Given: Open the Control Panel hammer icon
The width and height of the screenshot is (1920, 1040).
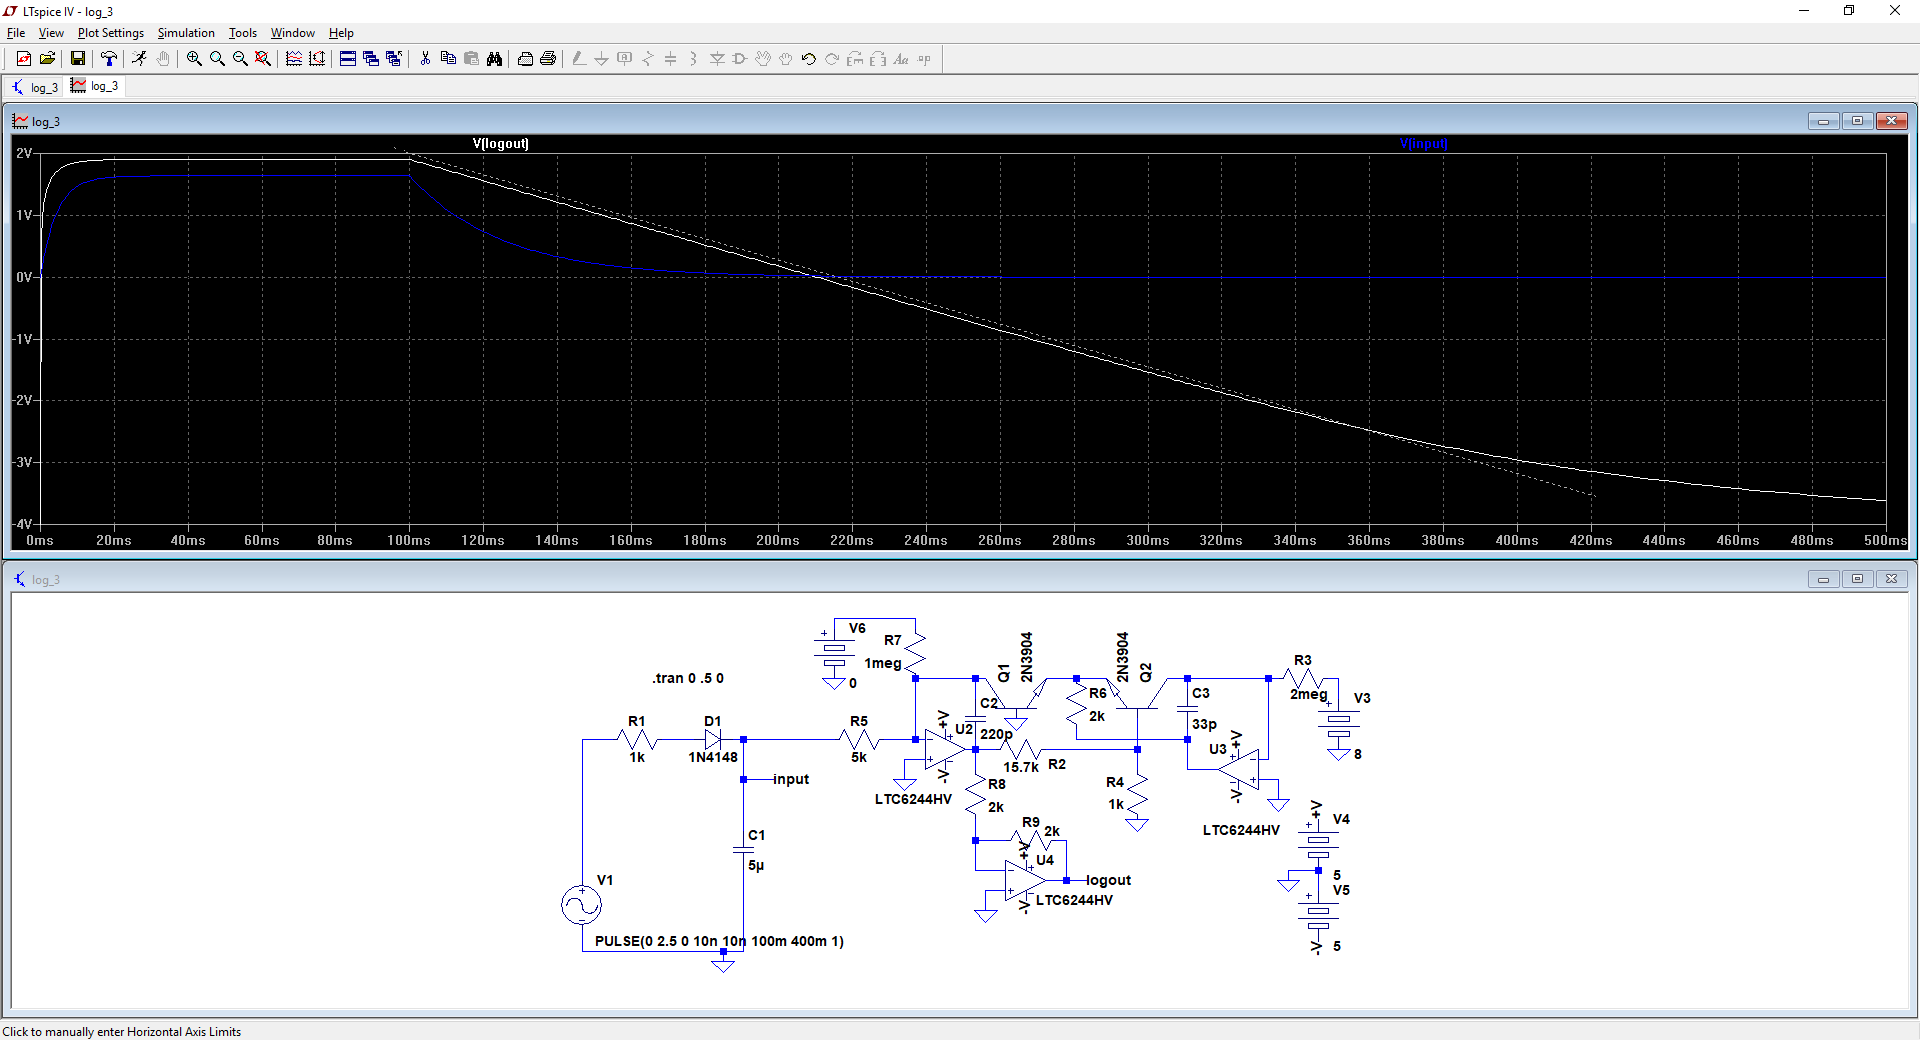Looking at the screenshot, I should click(109, 59).
